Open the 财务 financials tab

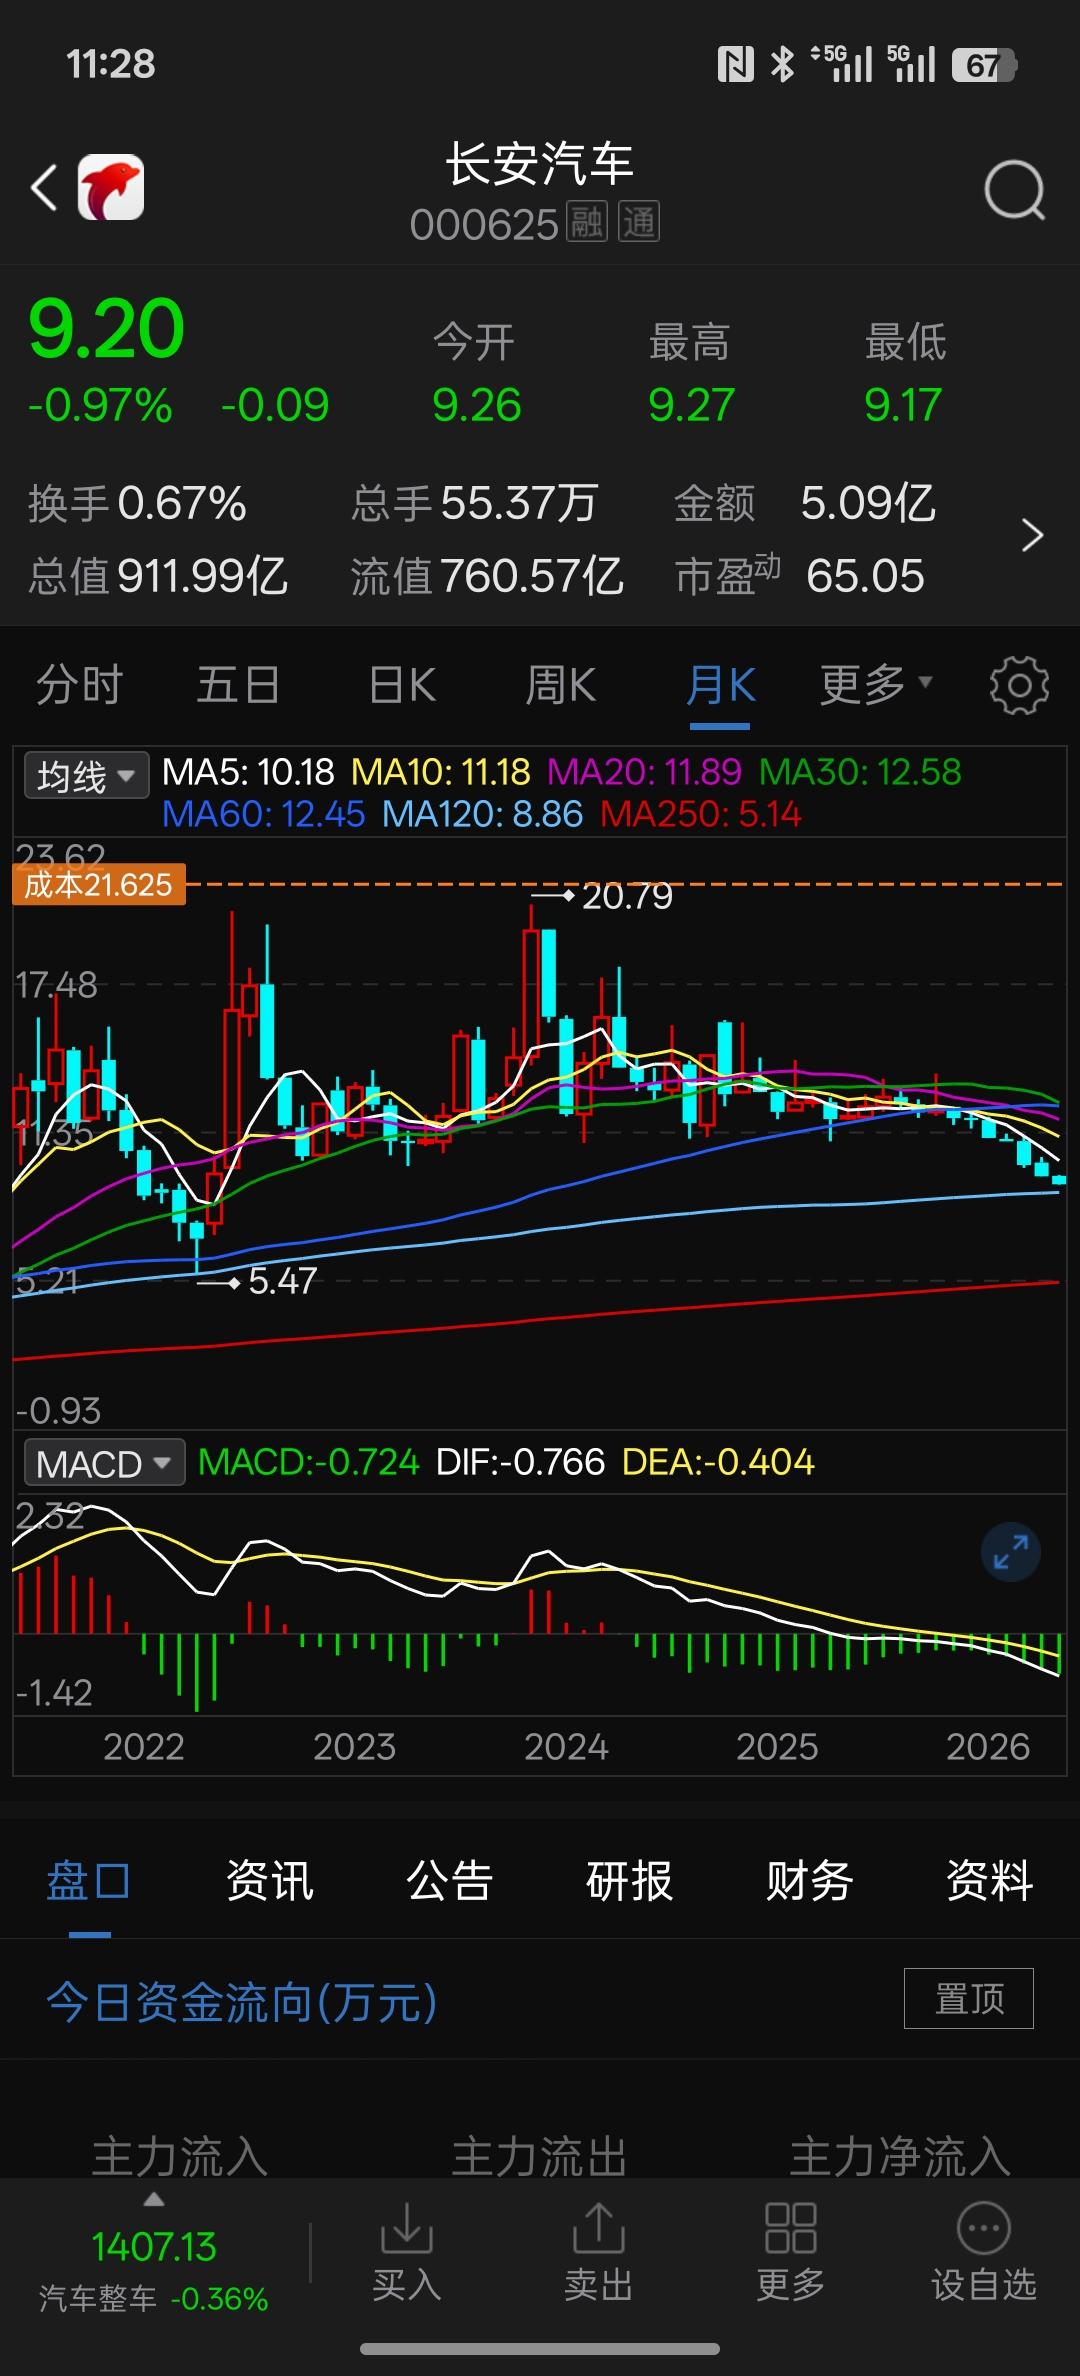point(809,1881)
